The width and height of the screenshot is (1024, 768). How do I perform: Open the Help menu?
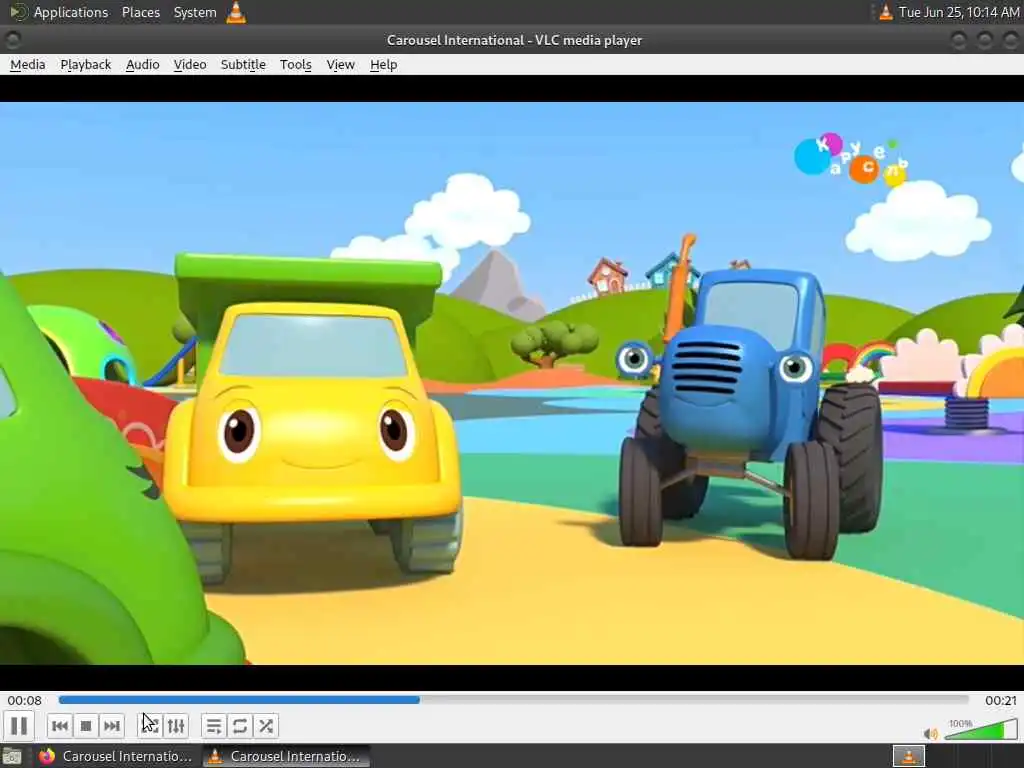tap(383, 65)
